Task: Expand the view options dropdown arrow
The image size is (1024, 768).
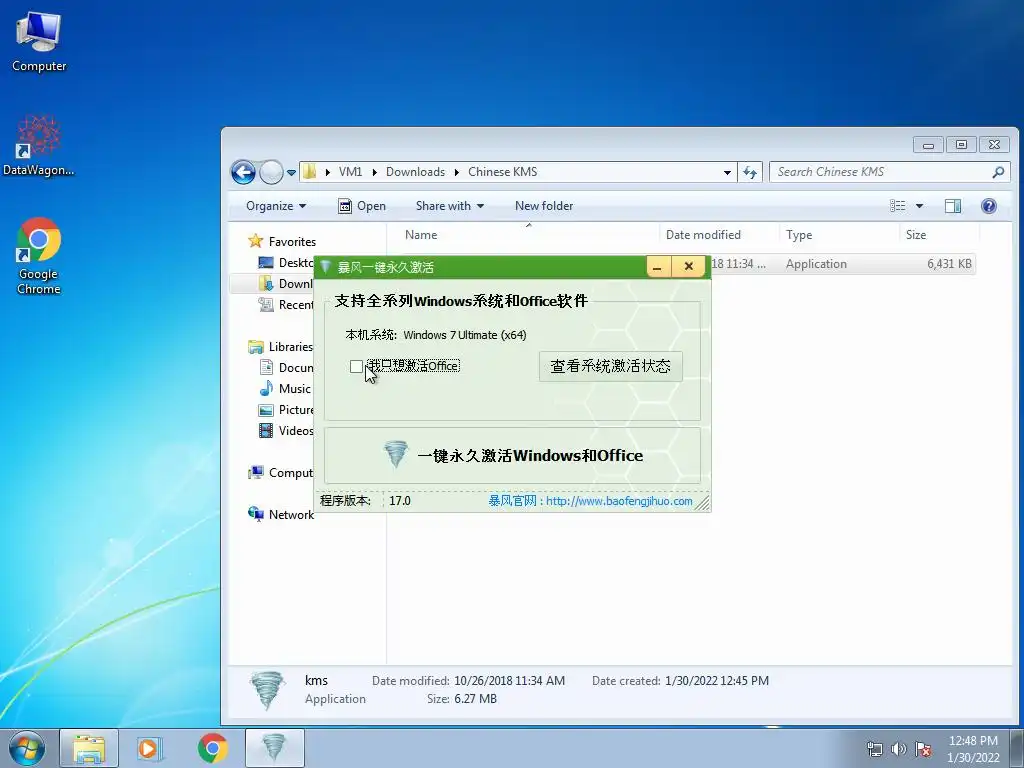Action: point(920,206)
